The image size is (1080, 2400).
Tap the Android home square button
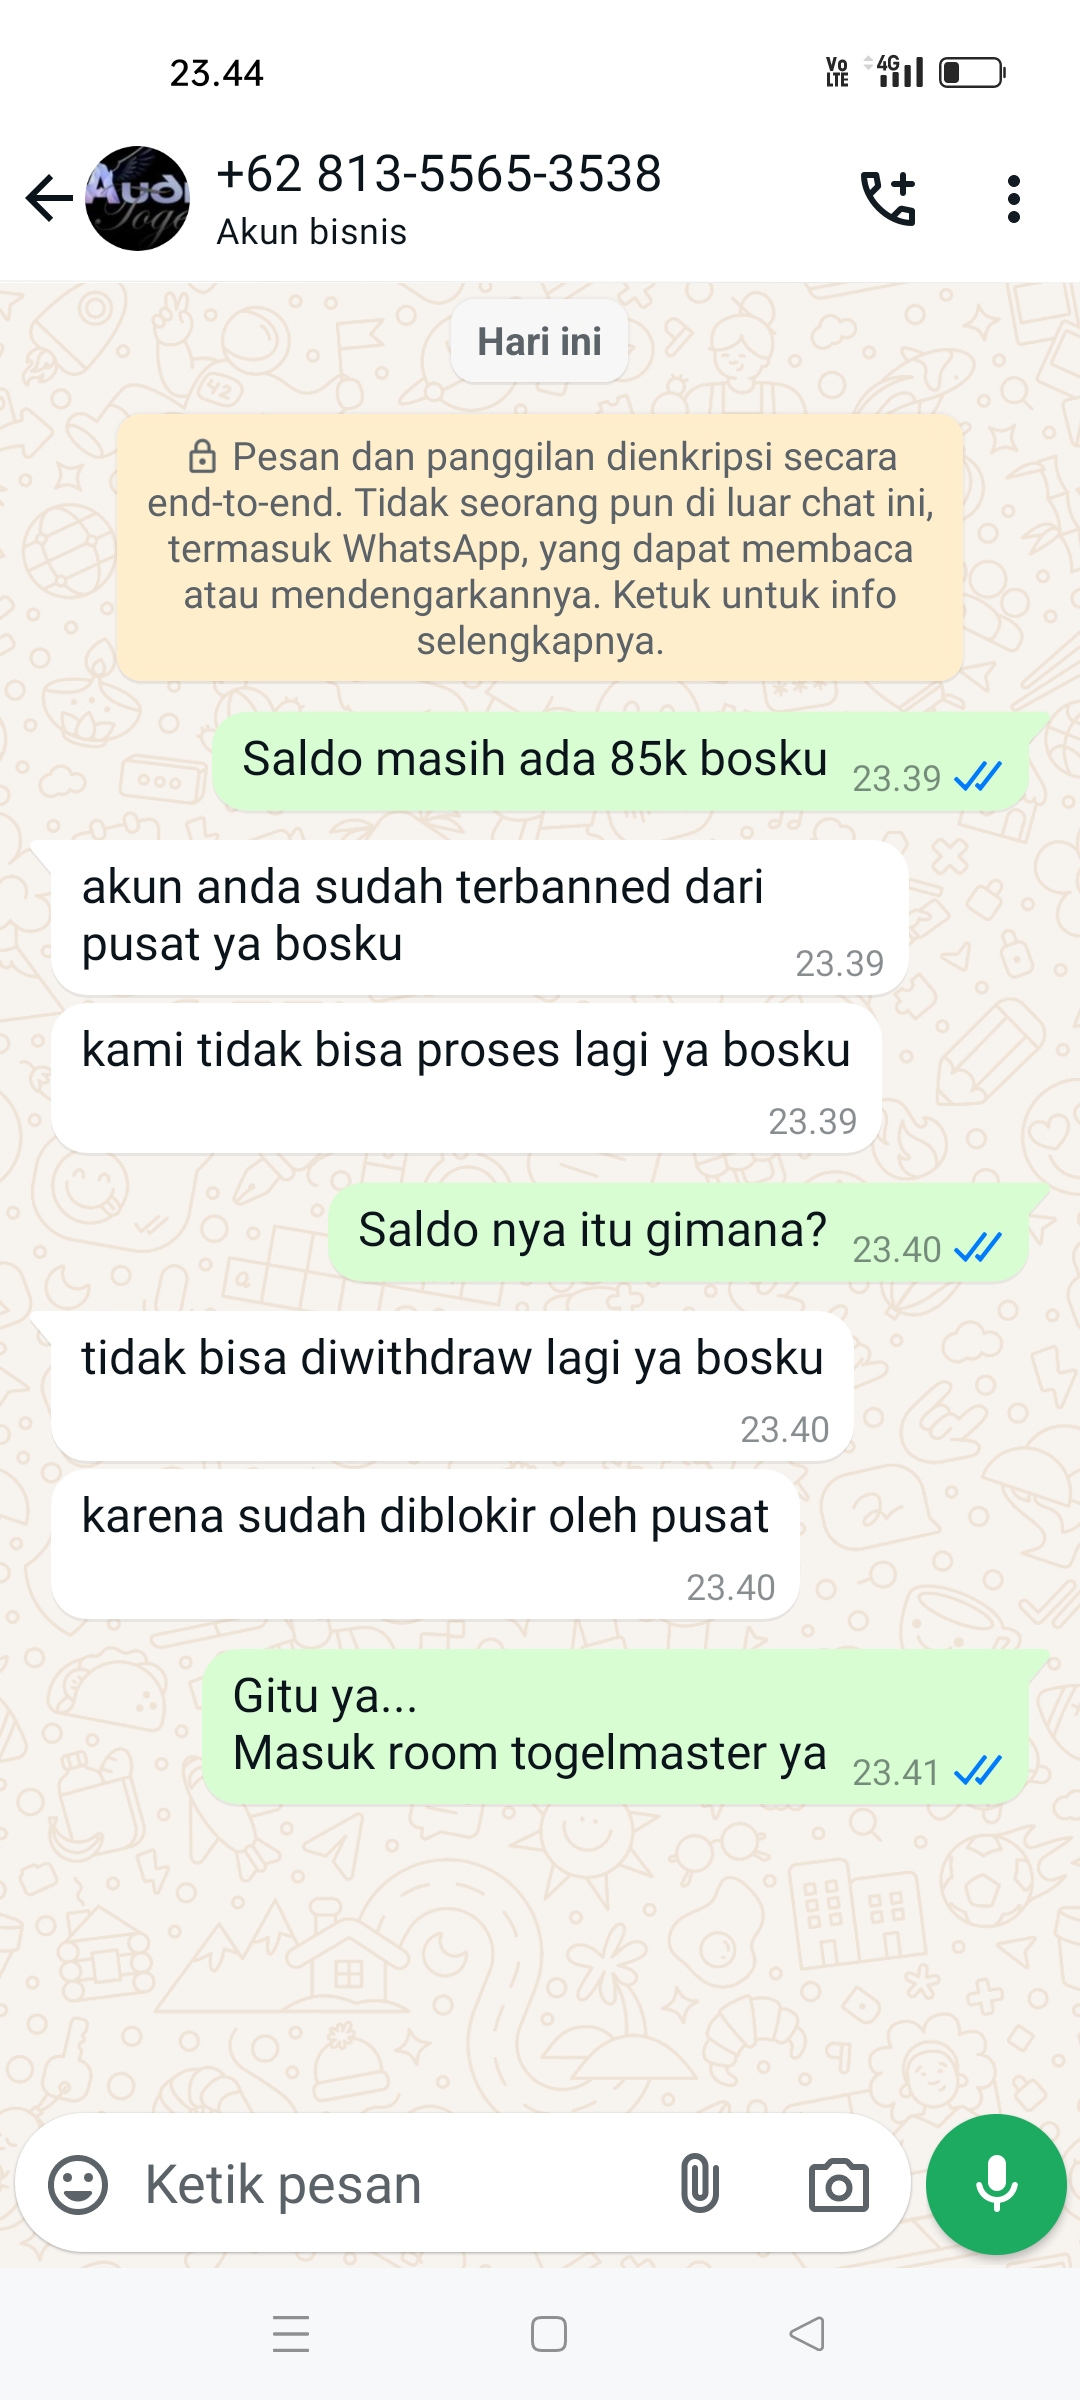pyautogui.click(x=549, y=2334)
